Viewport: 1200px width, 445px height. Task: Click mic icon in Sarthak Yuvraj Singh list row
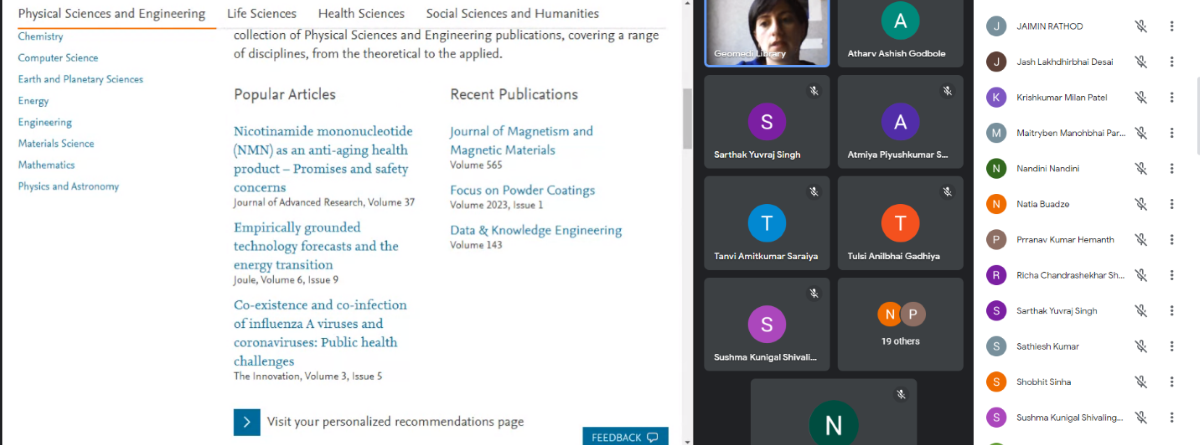pos(1141,311)
